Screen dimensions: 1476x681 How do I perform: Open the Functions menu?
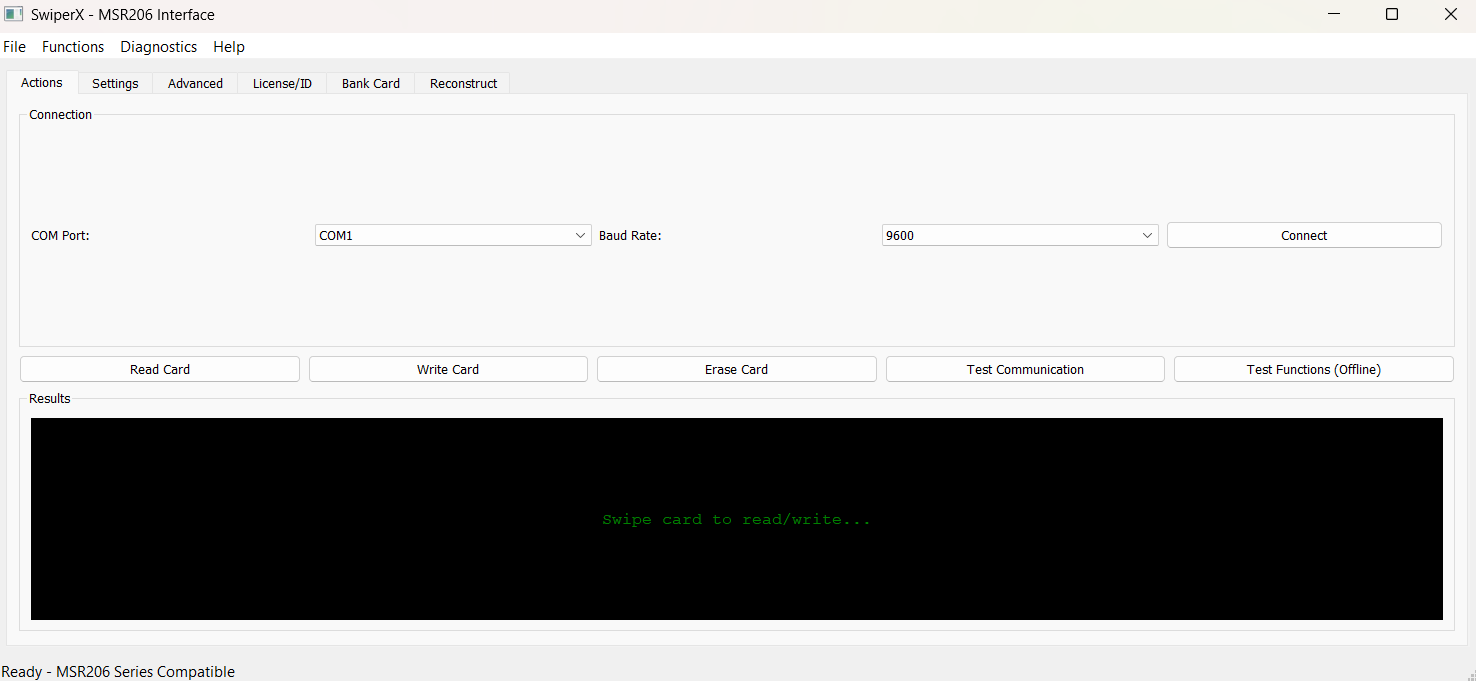tap(73, 47)
